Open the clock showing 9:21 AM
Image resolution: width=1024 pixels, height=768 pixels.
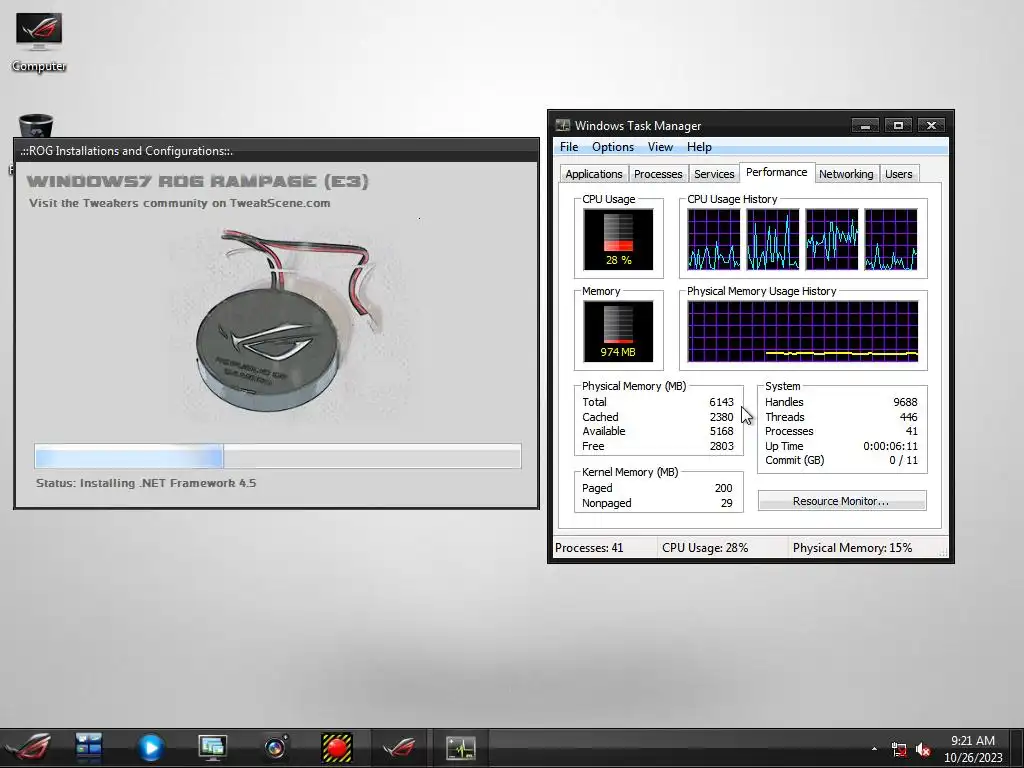click(972, 749)
